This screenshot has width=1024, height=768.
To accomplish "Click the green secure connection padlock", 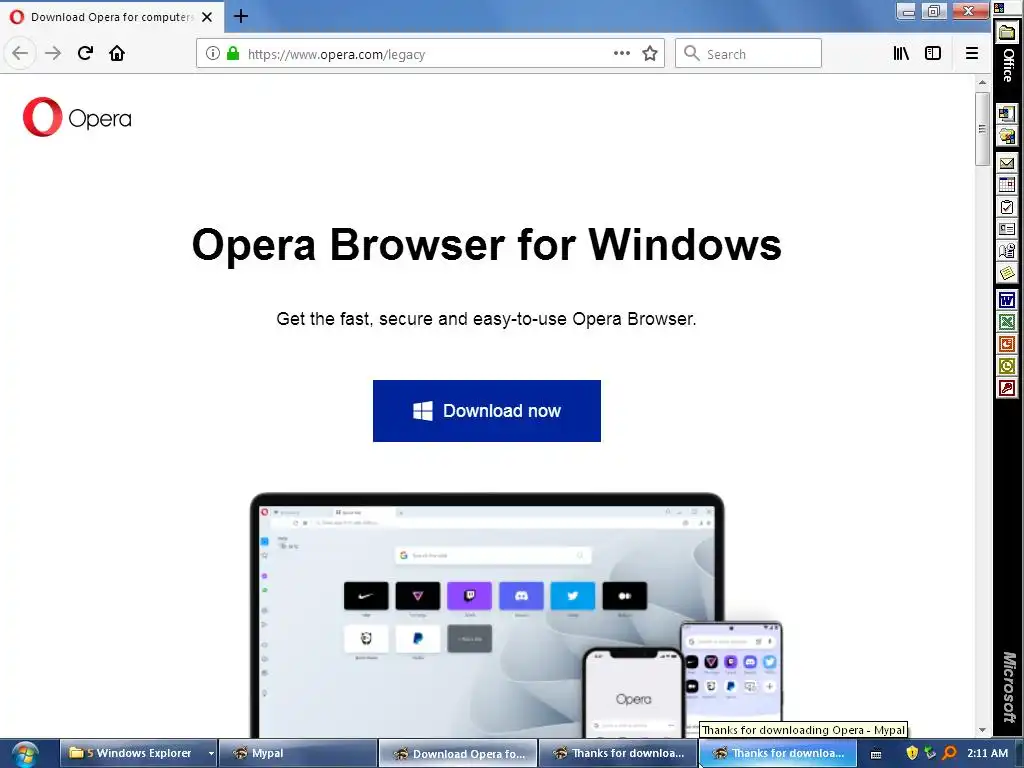I will pos(232,53).
